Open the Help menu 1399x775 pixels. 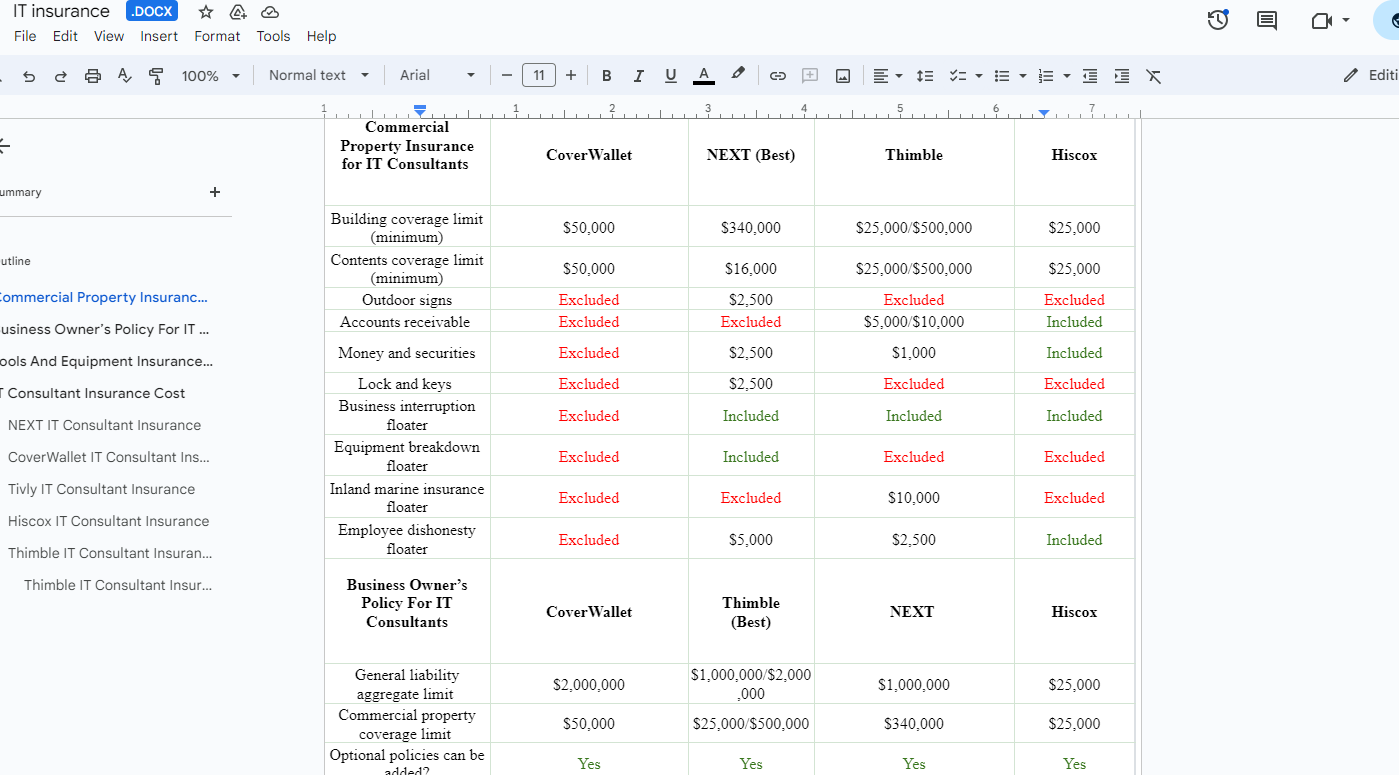[x=321, y=36]
